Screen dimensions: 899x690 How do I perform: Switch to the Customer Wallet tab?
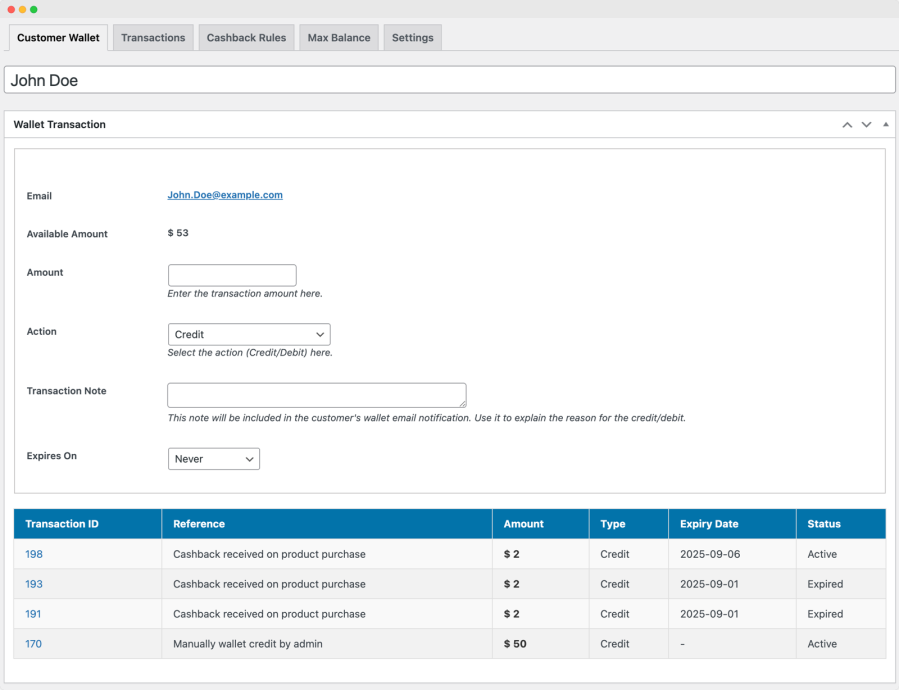(x=58, y=38)
